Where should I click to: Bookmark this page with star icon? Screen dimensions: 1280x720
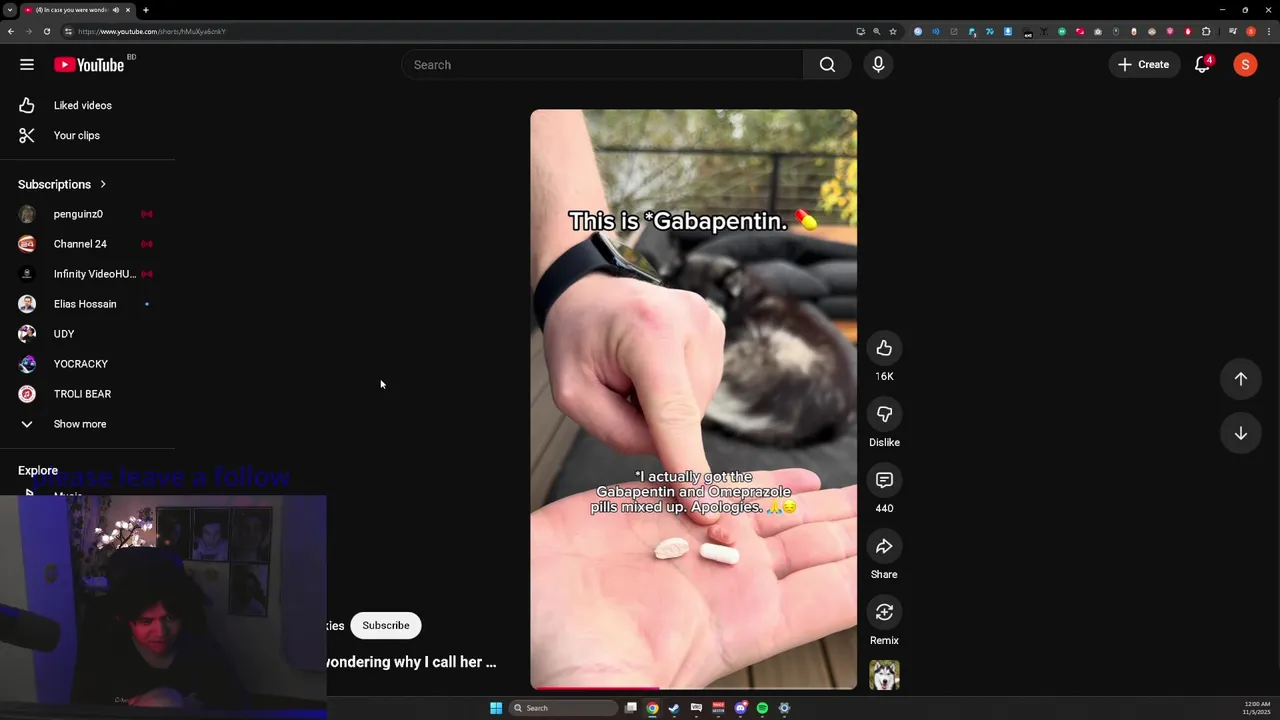pyautogui.click(x=893, y=31)
